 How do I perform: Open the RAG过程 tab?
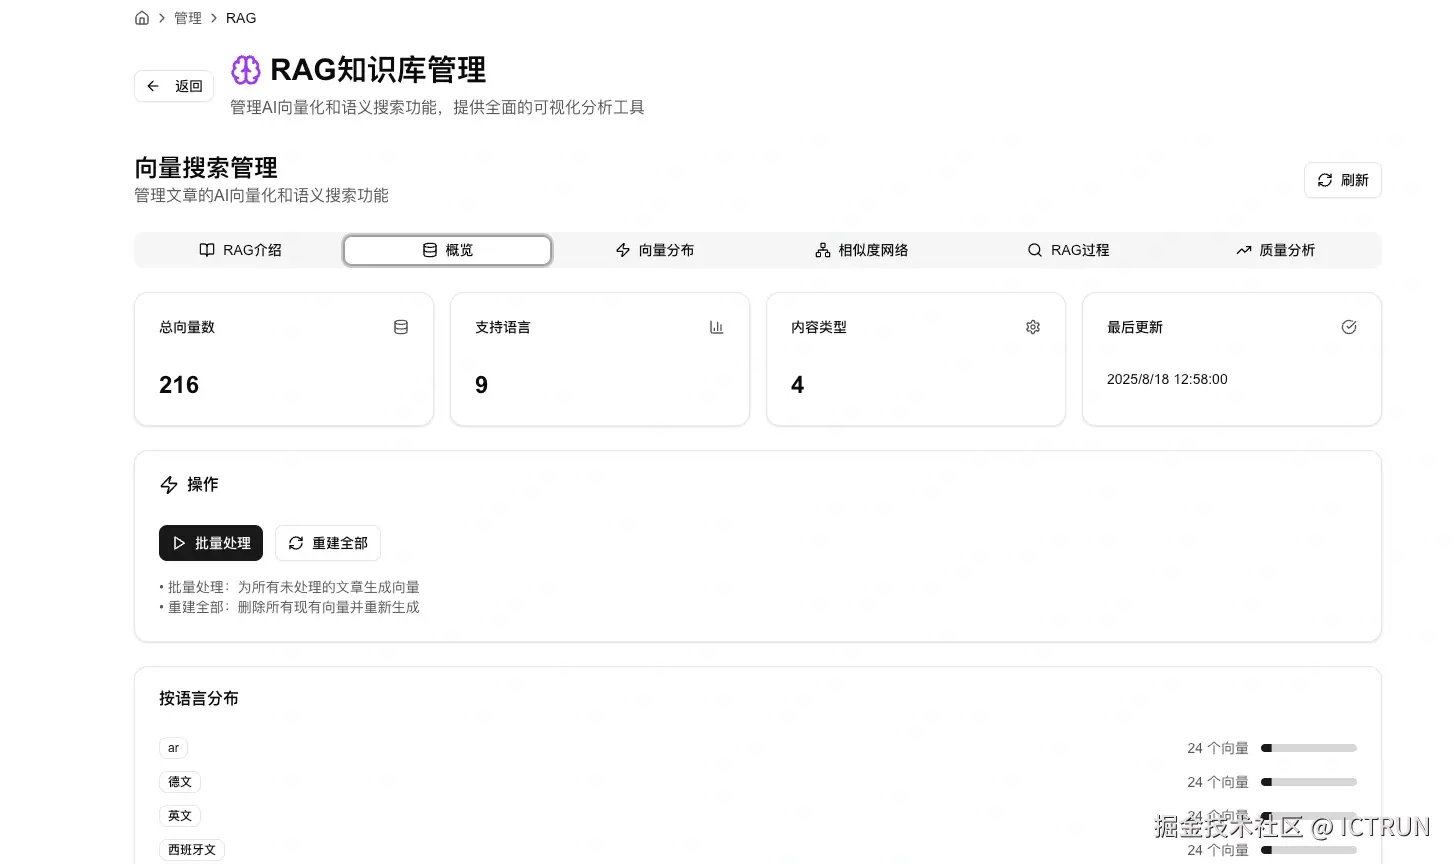pos(1069,250)
